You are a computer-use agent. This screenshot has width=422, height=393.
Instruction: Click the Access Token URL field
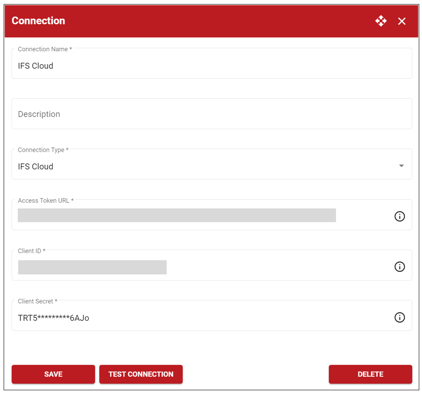click(x=212, y=215)
